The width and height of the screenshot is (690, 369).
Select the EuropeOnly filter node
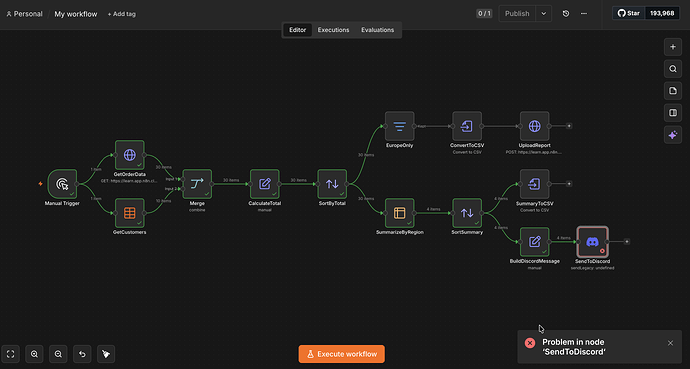[400, 126]
